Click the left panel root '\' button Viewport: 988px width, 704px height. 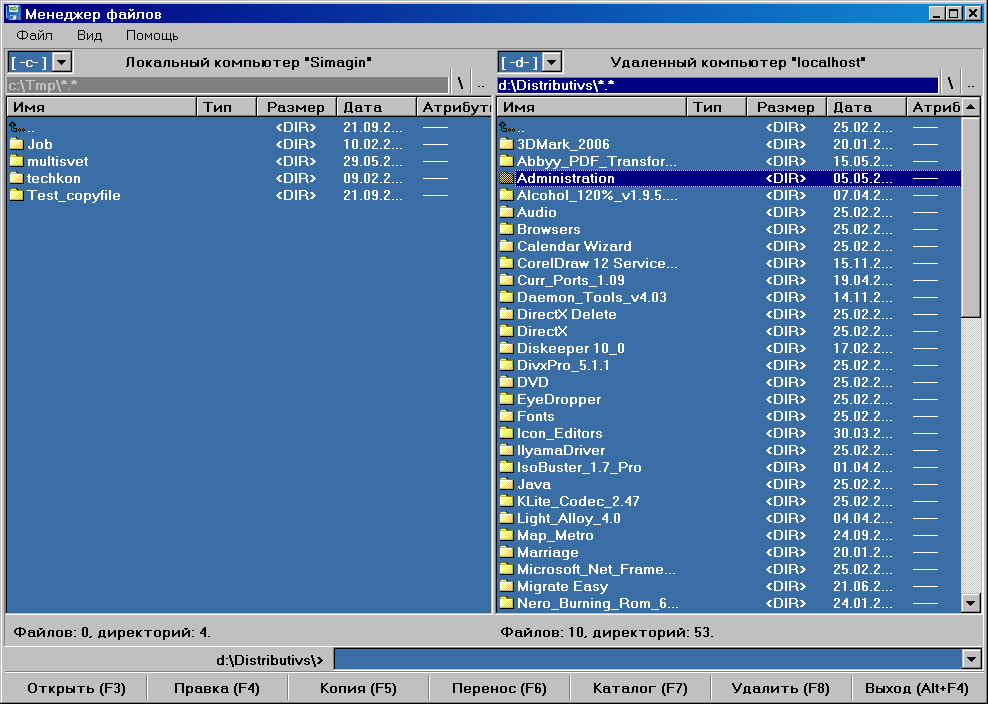point(461,84)
